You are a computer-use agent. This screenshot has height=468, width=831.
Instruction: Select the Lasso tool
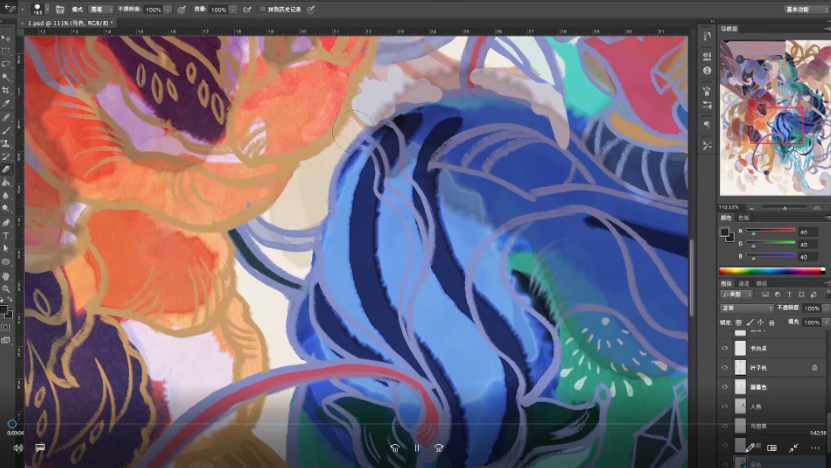click(x=6, y=64)
